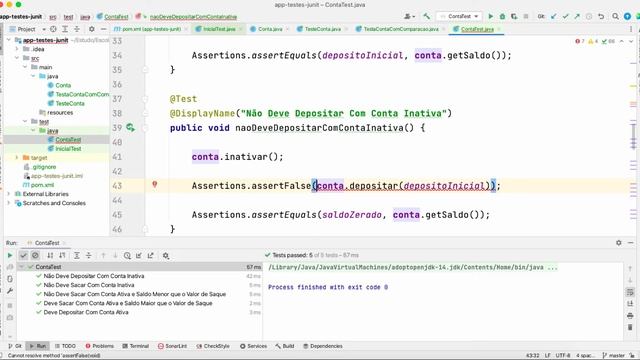Click the Git update project arrow
The height and width of the screenshot is (360, 640).
click(x=553, y=16)
